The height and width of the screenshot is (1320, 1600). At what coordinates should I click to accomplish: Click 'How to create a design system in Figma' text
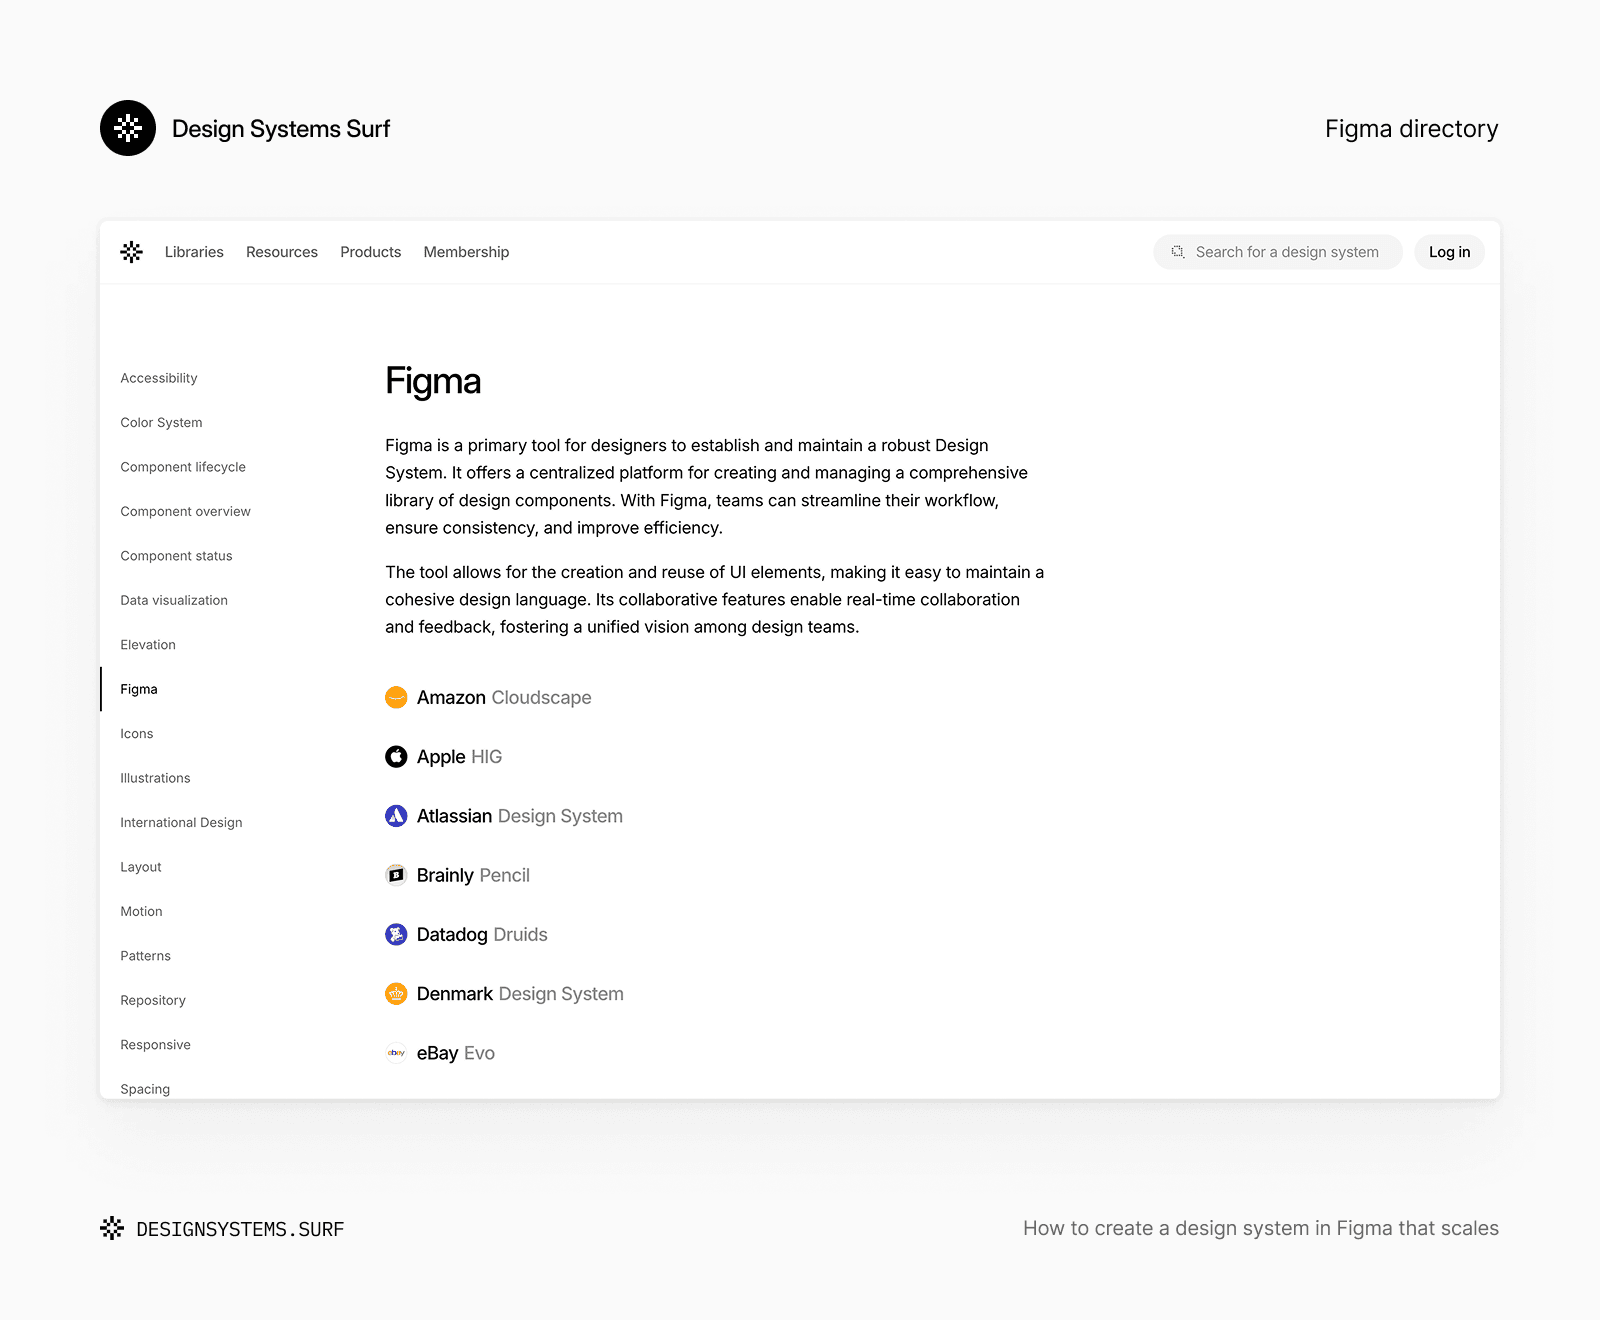(x=1261, y=1228)
